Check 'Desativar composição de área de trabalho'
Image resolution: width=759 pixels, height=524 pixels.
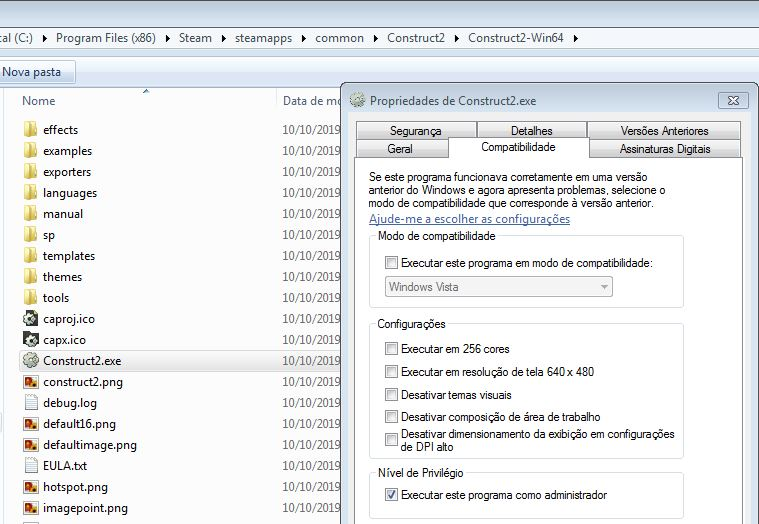click(x=391, y=417)
